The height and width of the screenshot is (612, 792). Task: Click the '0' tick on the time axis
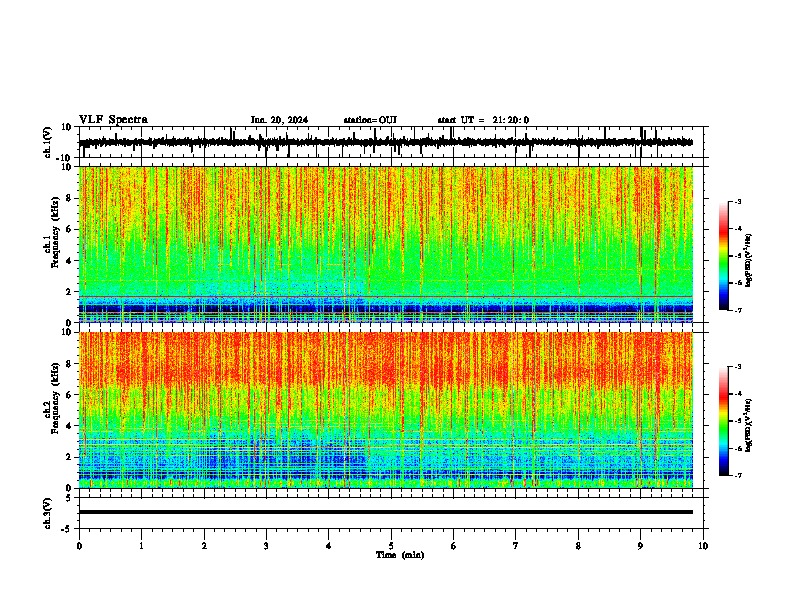[79, 546]
